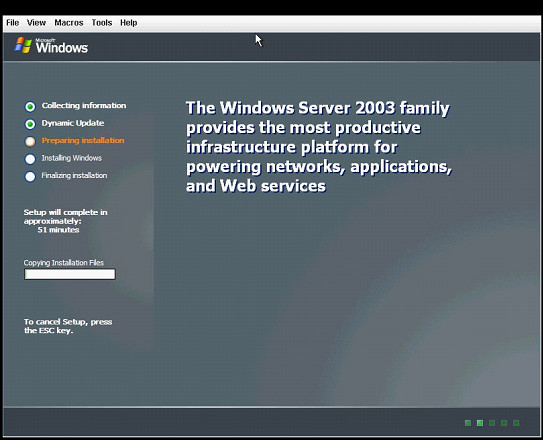The width and height of the screenshot is (543, 440).
Task: Click the Windows flag logo icon
Action: 23,45
